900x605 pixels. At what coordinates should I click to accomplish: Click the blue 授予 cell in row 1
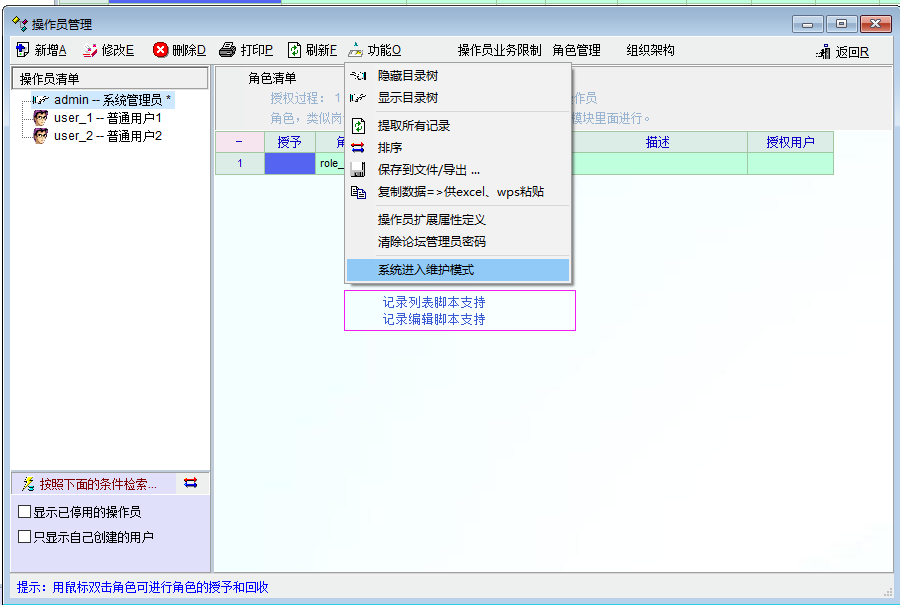point(289,164)
